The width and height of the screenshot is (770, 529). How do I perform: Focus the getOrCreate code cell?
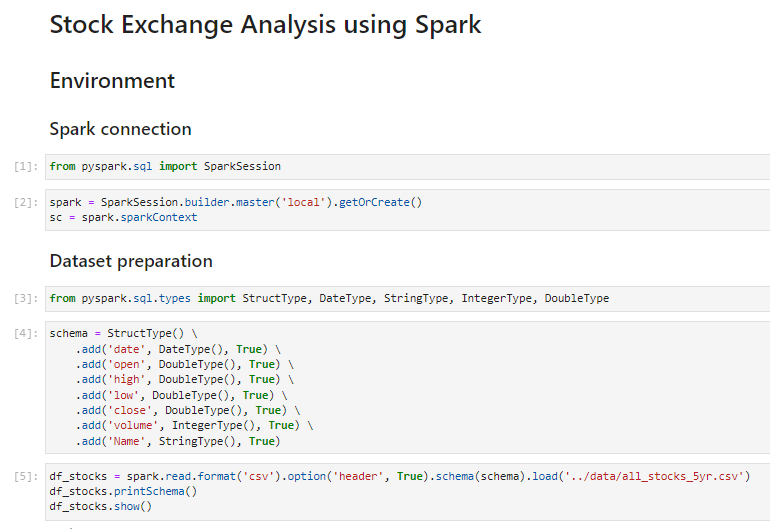click(408, 210)
